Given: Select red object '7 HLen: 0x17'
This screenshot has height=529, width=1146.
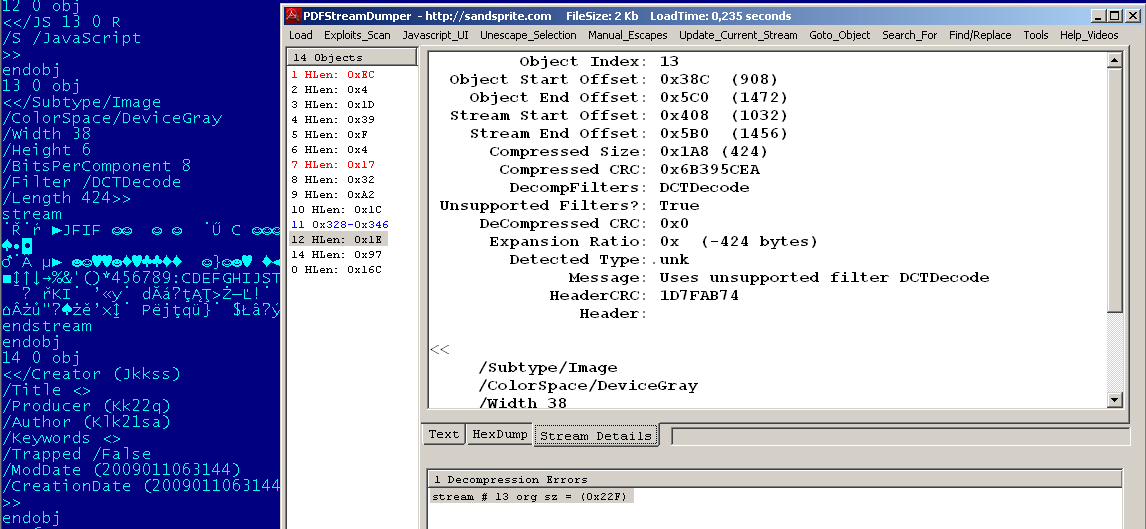Looking at the screenshot, I should click(333, 164).
